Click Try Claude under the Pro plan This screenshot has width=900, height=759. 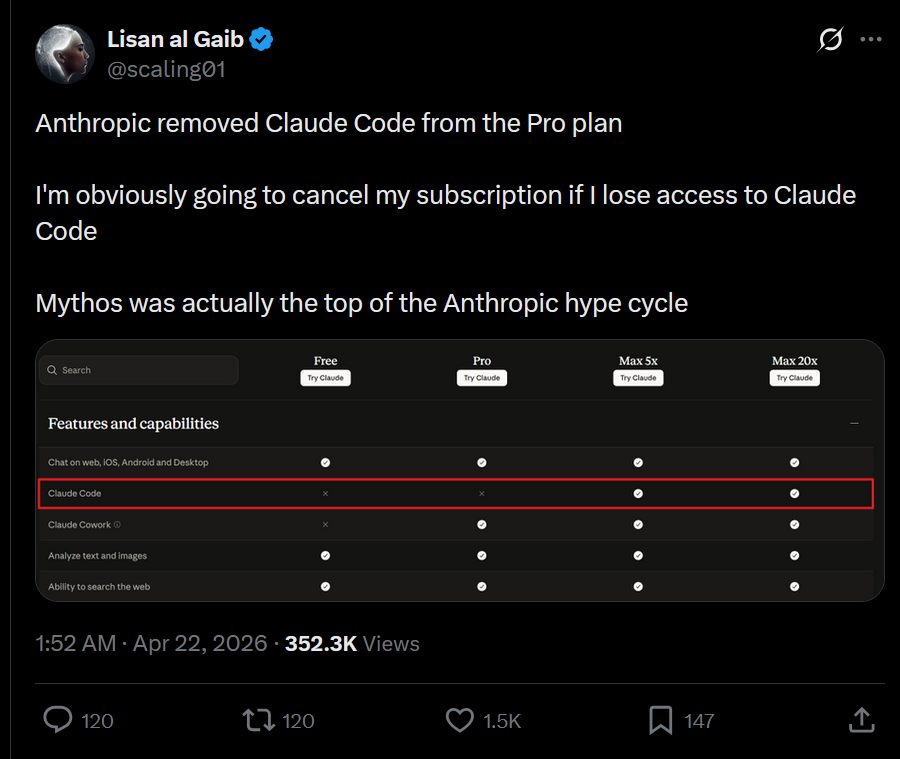482,378
